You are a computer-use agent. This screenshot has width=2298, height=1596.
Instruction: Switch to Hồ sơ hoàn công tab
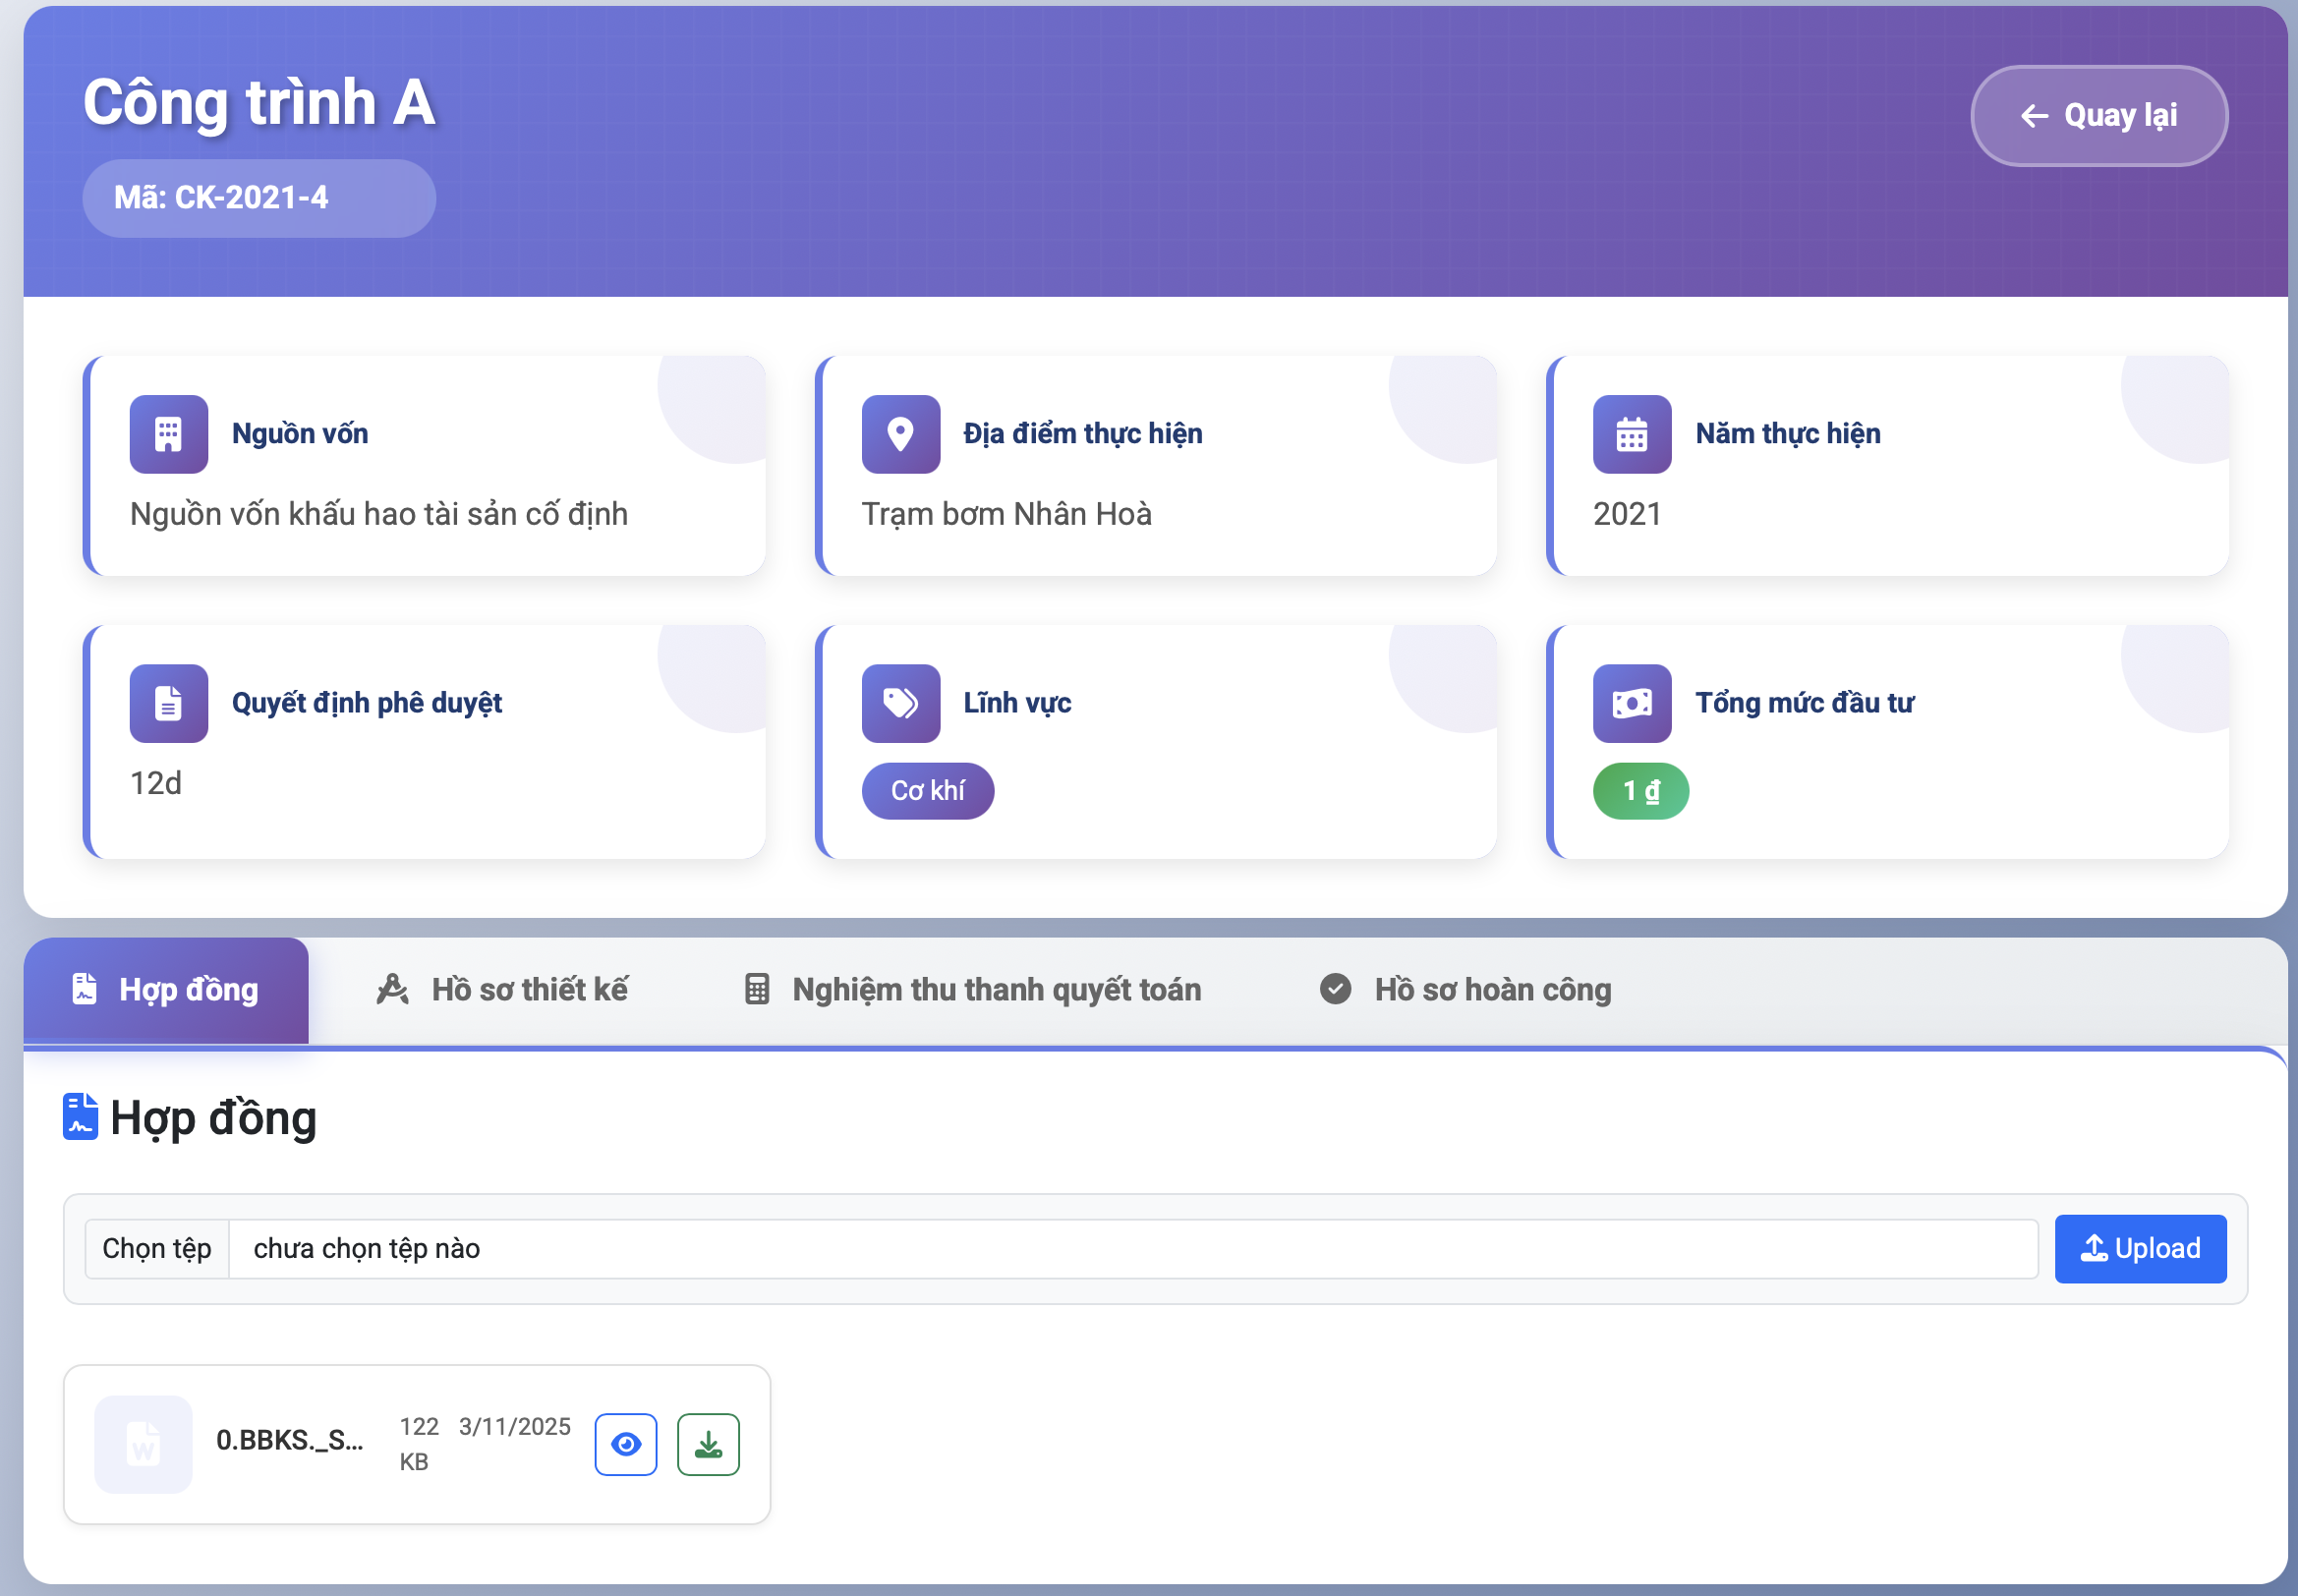1465,990
